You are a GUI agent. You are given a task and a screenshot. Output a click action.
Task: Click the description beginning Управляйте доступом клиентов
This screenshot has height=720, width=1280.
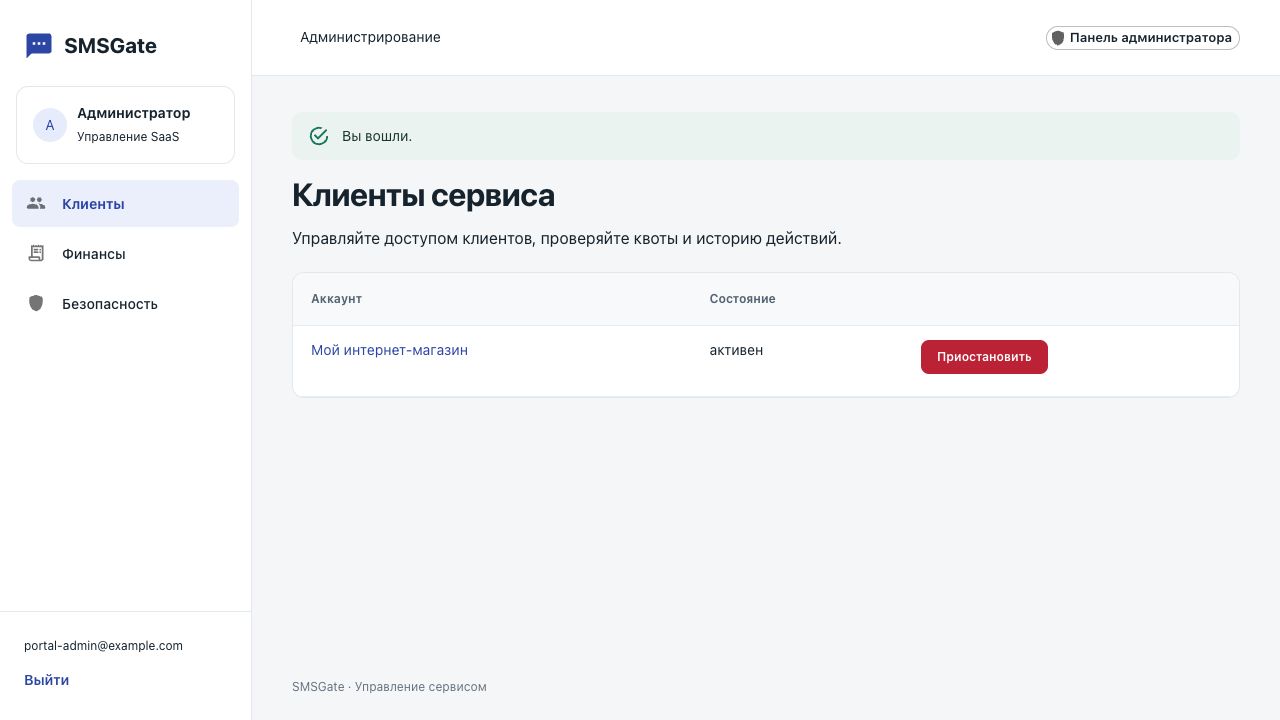(x=567, y=239)
